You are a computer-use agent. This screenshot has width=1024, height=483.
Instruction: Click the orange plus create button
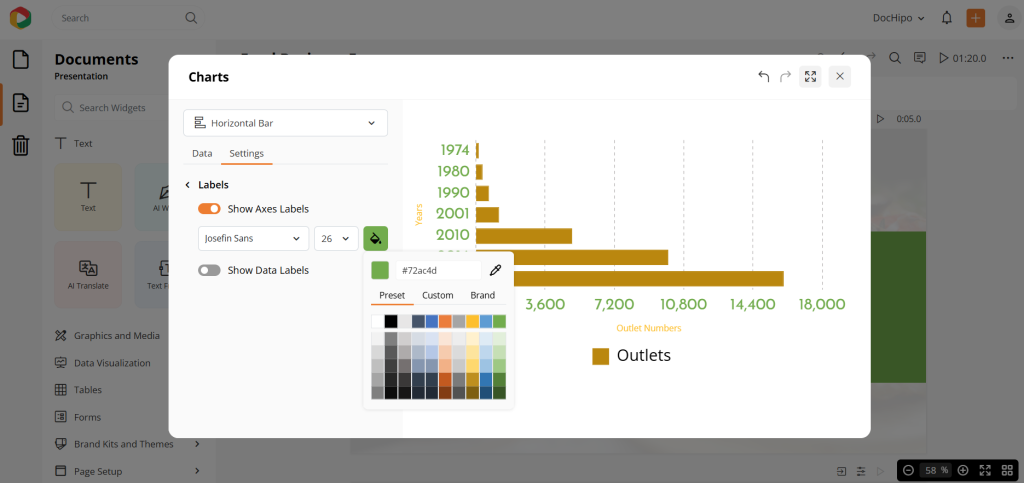(976, 18)
